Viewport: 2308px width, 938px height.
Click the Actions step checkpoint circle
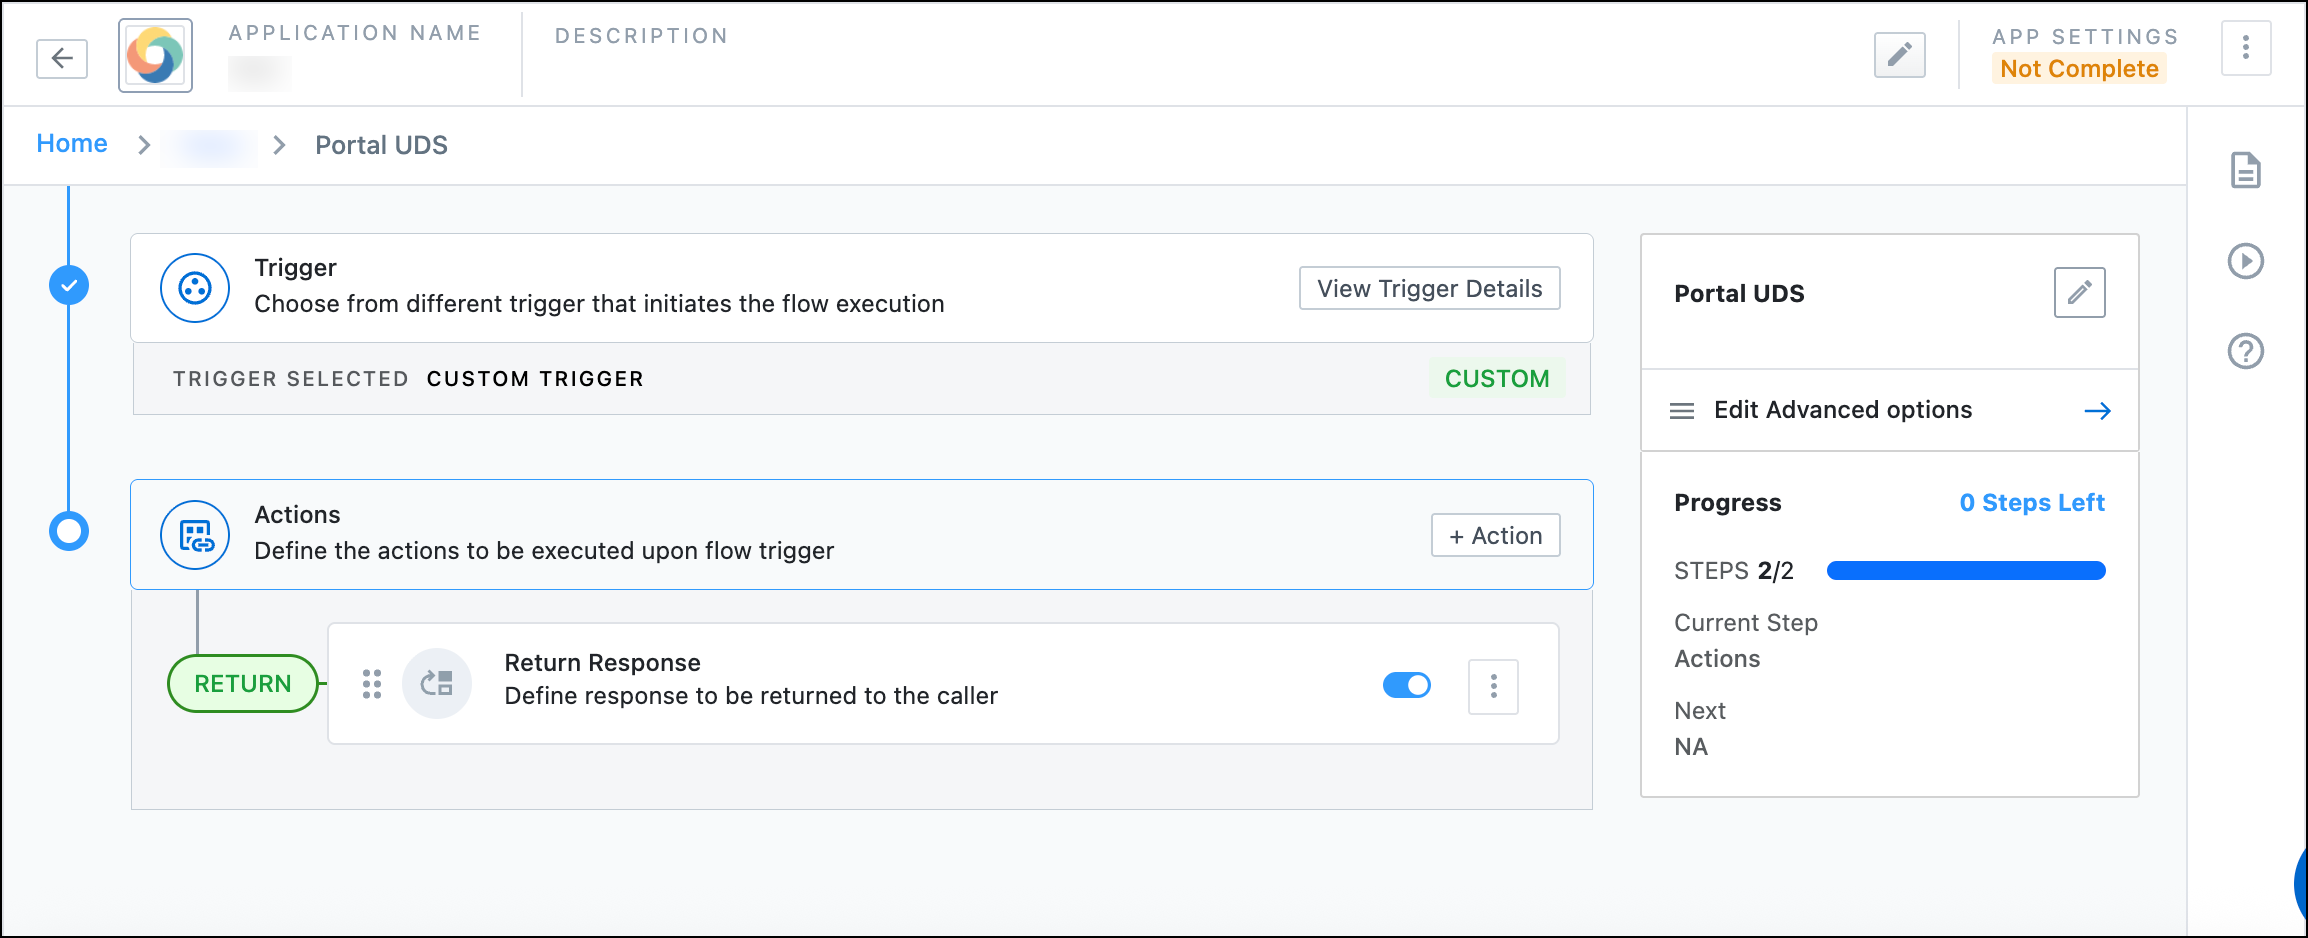click(68, 532)
